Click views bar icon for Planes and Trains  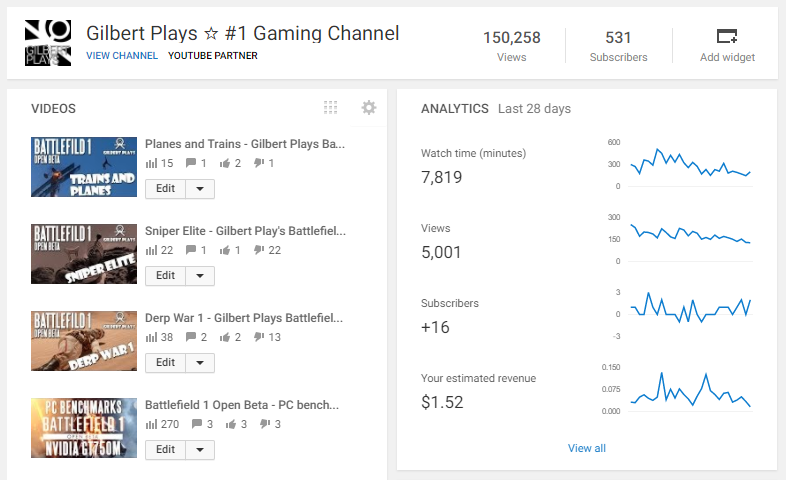[x=151, y=163]
